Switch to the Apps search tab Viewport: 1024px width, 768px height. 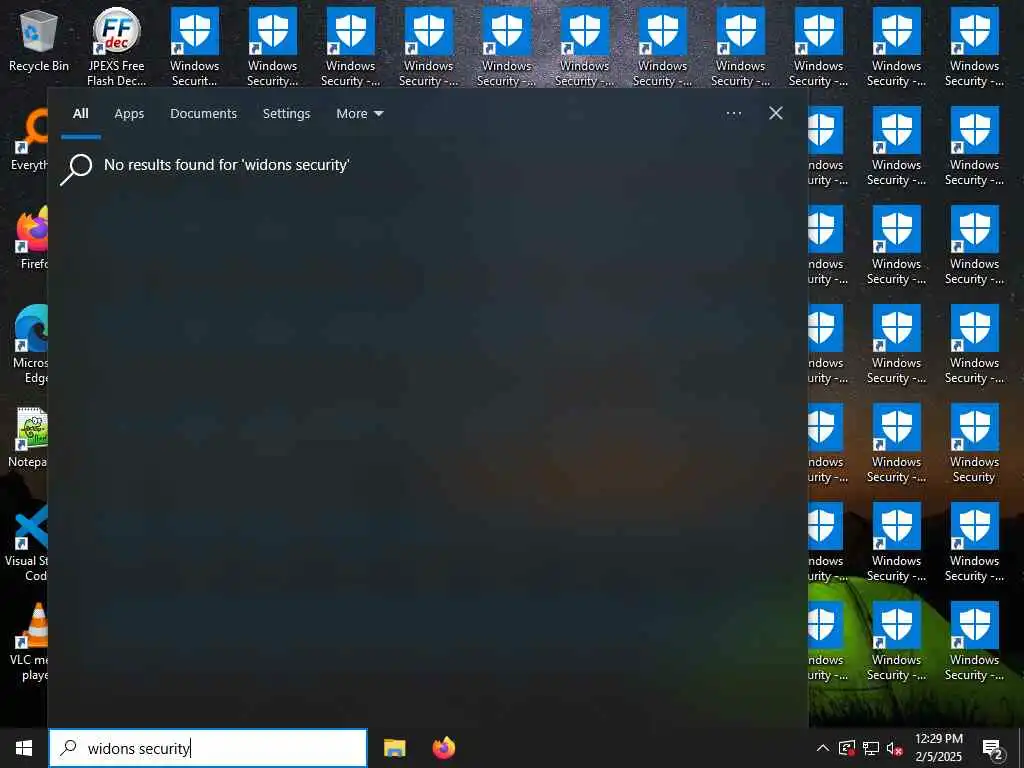tap(129, 114)
